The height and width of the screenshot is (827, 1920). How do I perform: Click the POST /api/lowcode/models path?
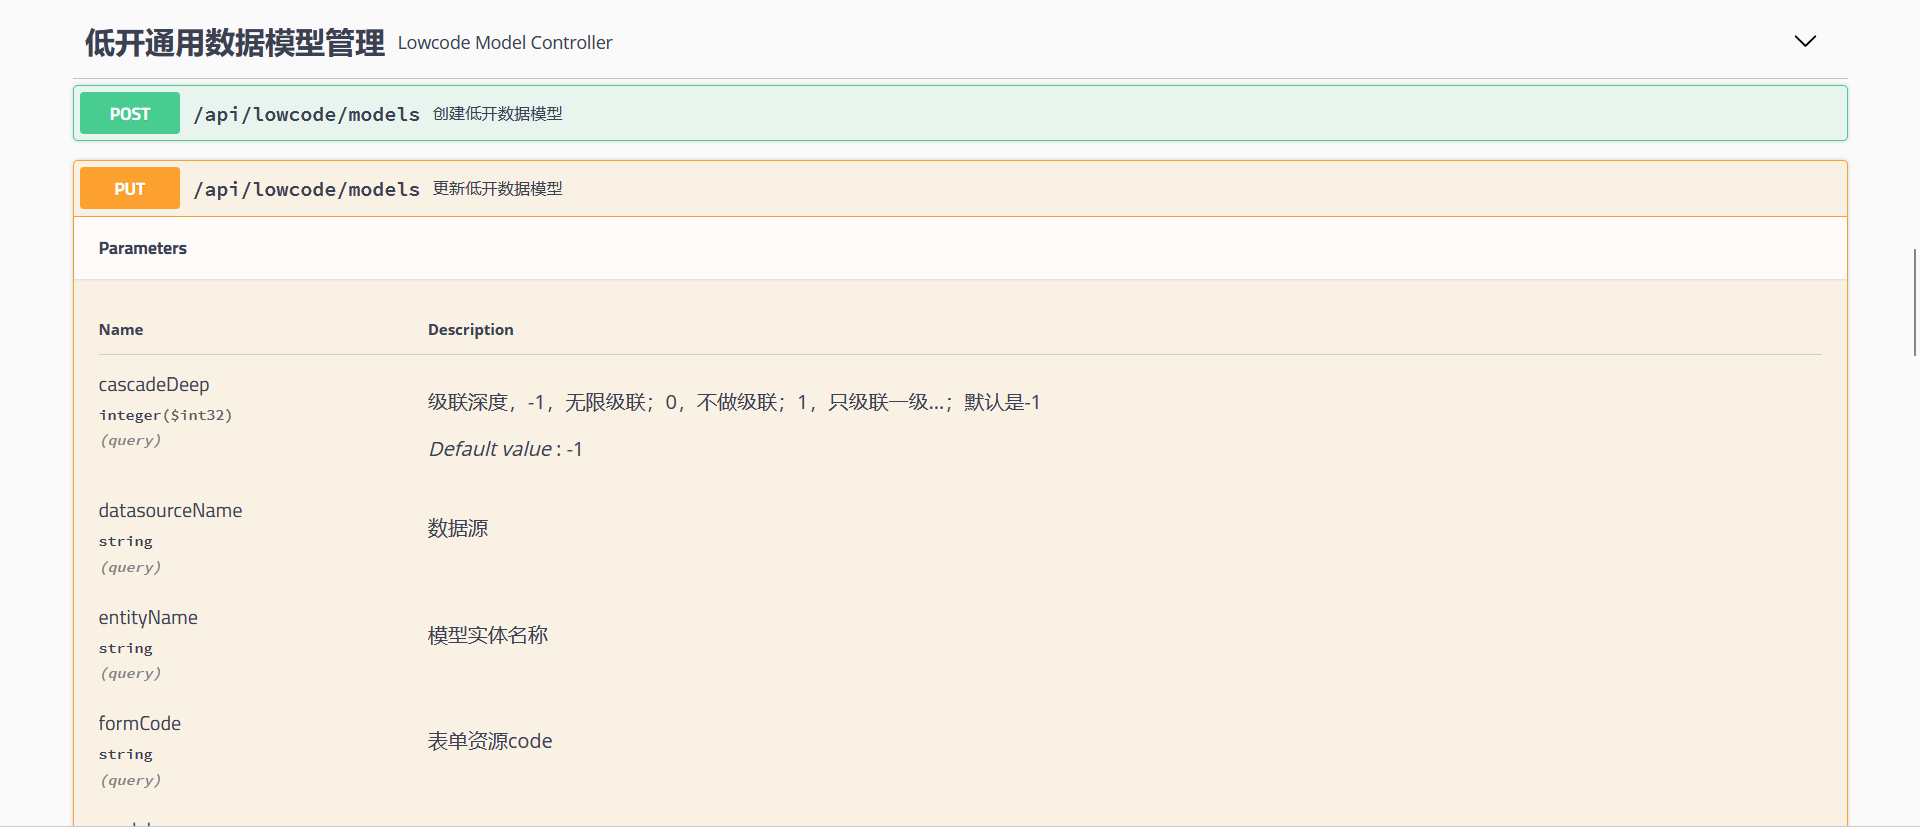[x=306, y=115]
